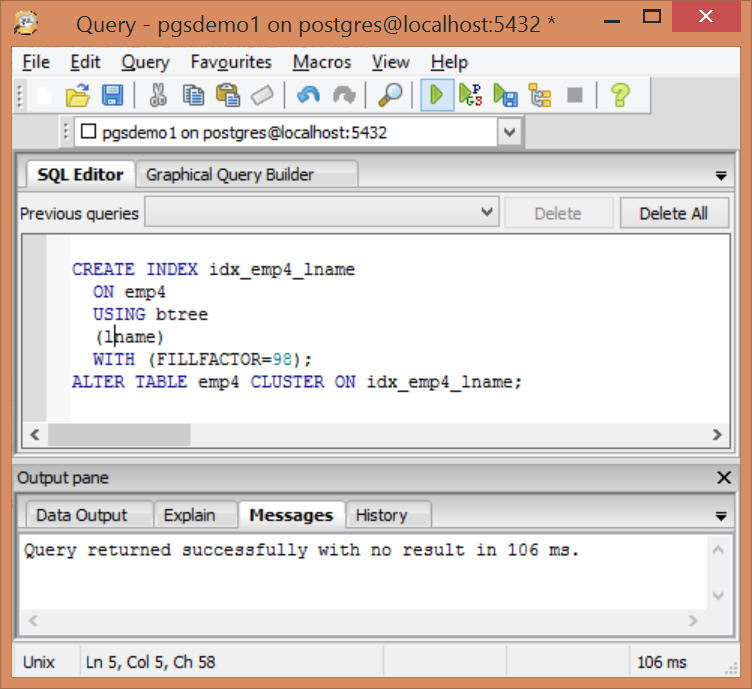Click the CREATE INDEX line in the editor
The image size is (752, 689).
click(213, 269)
